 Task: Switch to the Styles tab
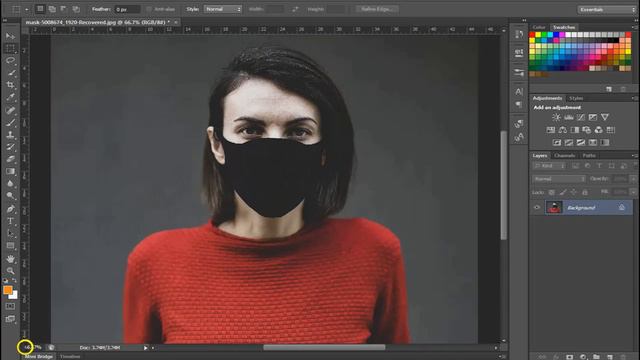[576, 98]
